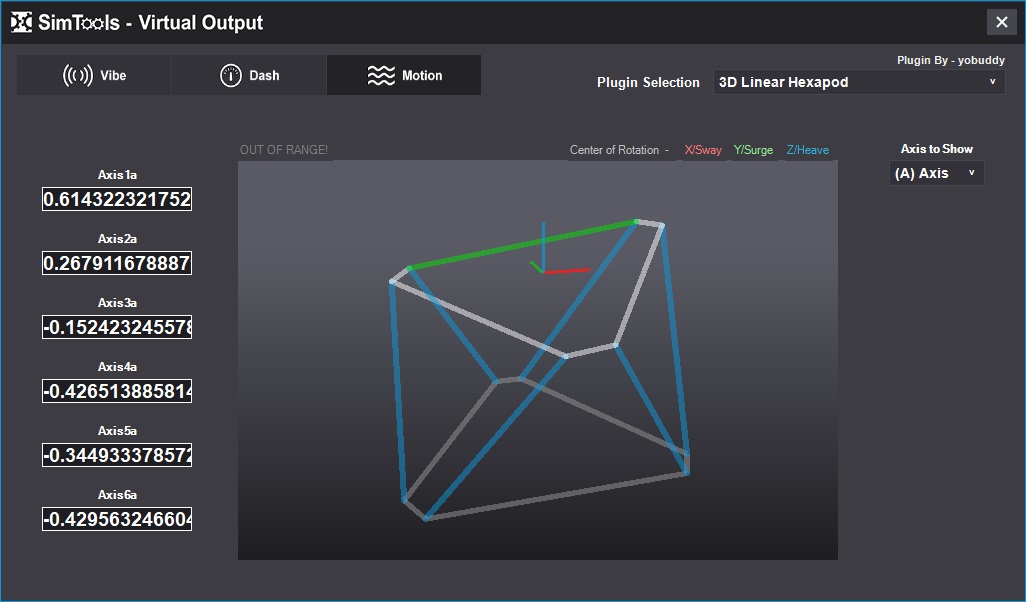
Task: Click the Axis6a value field
Action: coord(117,519)
